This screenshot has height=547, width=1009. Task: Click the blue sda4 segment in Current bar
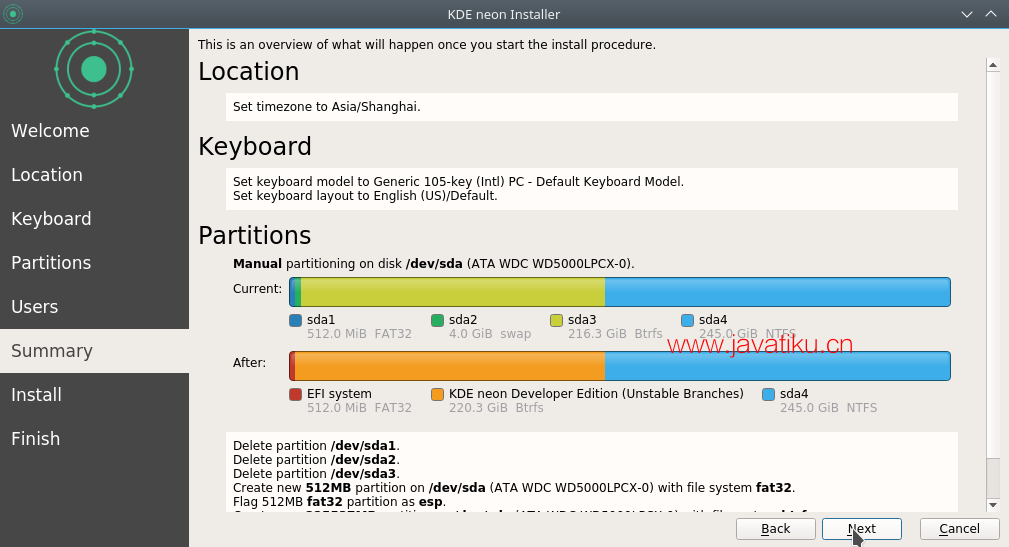pos(777,292)
